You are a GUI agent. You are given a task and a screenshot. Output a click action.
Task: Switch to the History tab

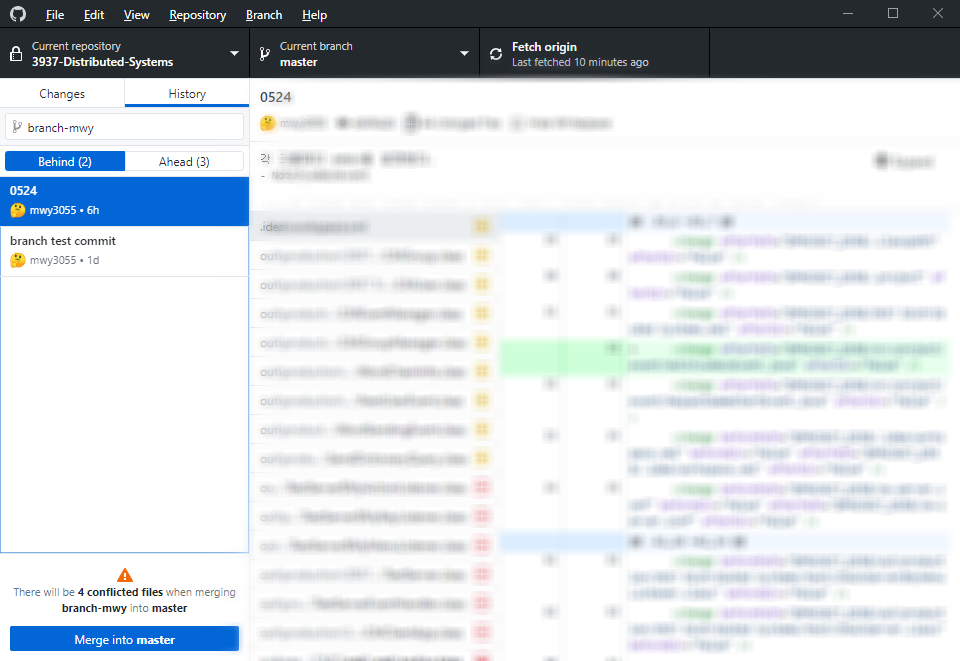(187, 94)
